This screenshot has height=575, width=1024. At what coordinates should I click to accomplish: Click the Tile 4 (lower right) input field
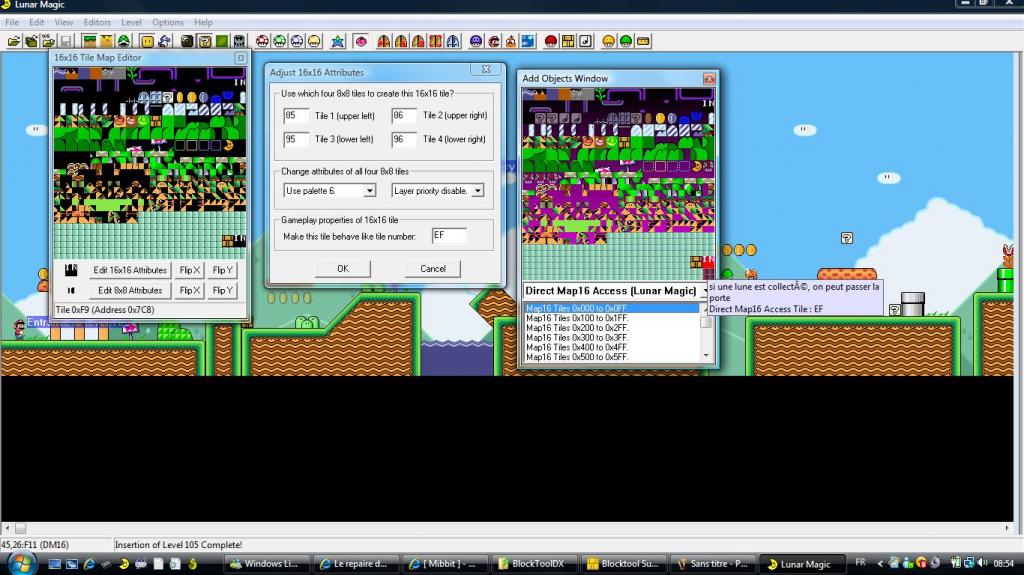pos(404,139)
